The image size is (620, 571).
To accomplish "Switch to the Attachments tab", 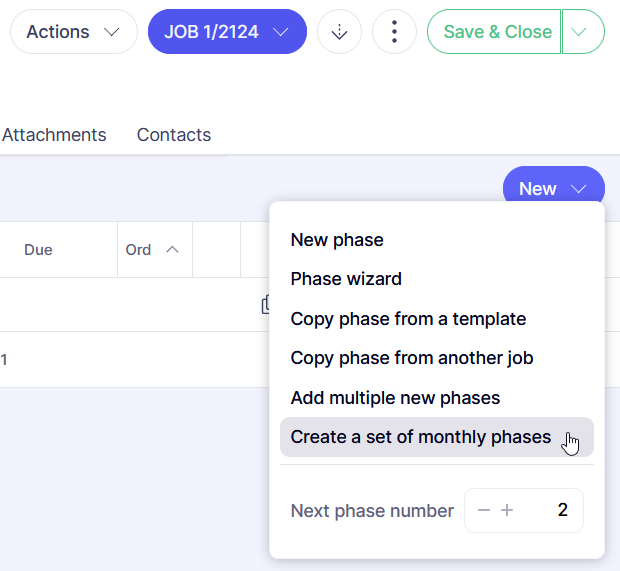I will point(54,135).
